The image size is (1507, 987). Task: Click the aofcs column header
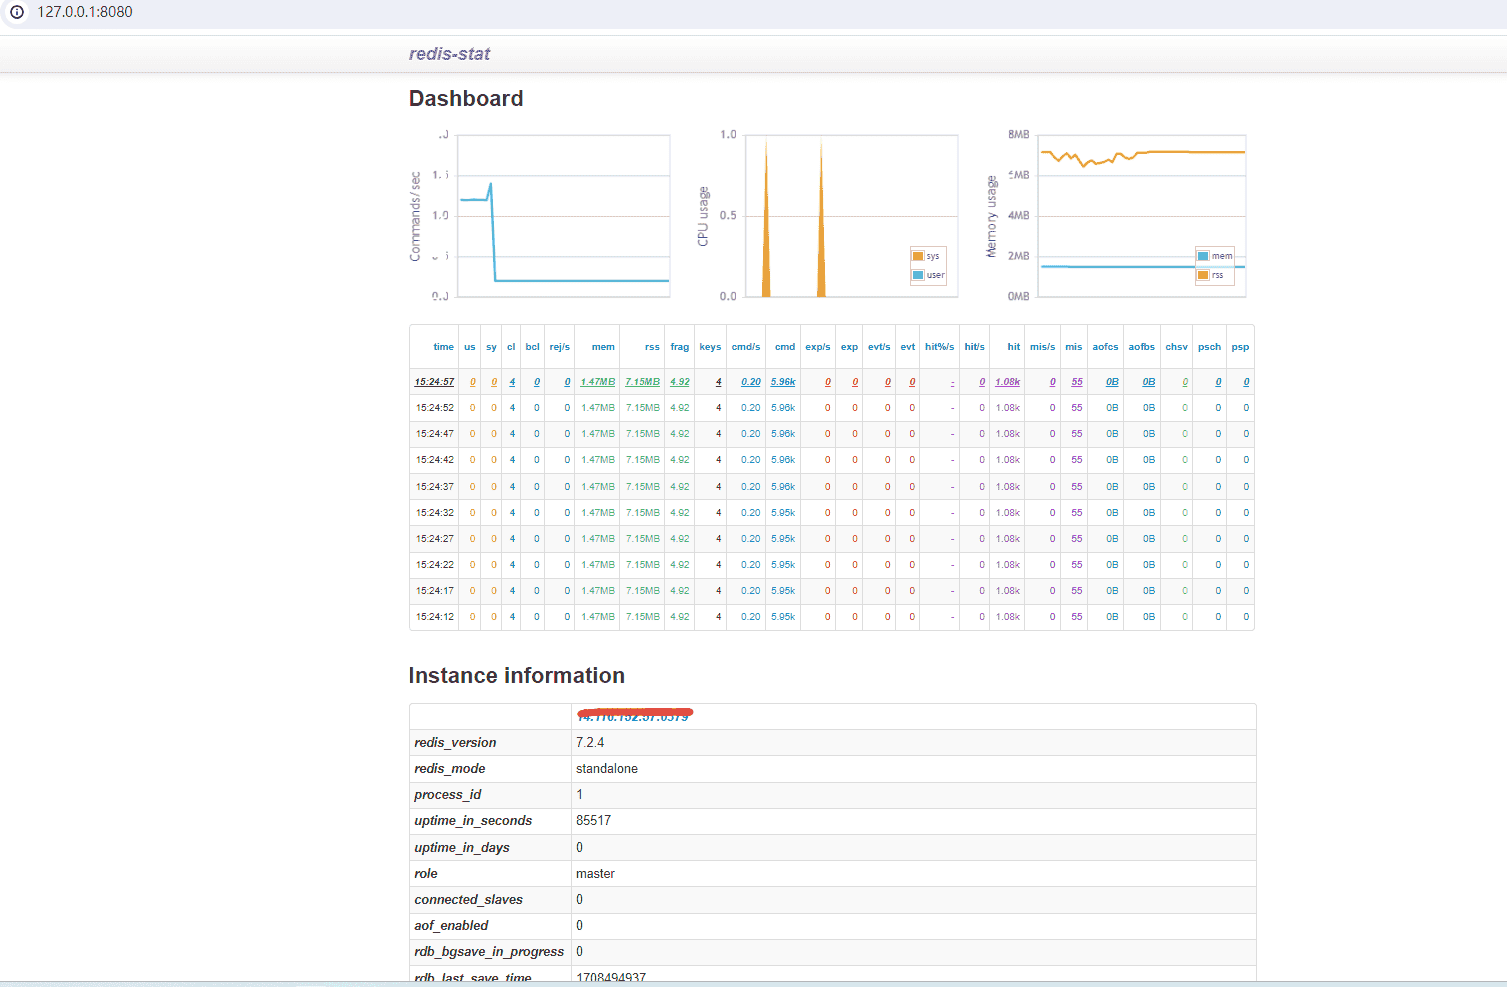point(1105,347)
